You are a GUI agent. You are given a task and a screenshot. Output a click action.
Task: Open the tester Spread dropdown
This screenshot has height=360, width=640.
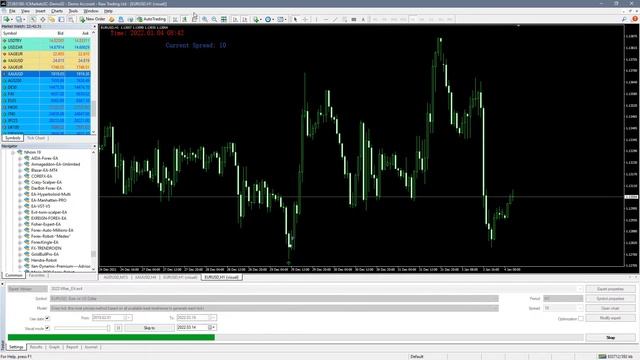click(580, 308)
